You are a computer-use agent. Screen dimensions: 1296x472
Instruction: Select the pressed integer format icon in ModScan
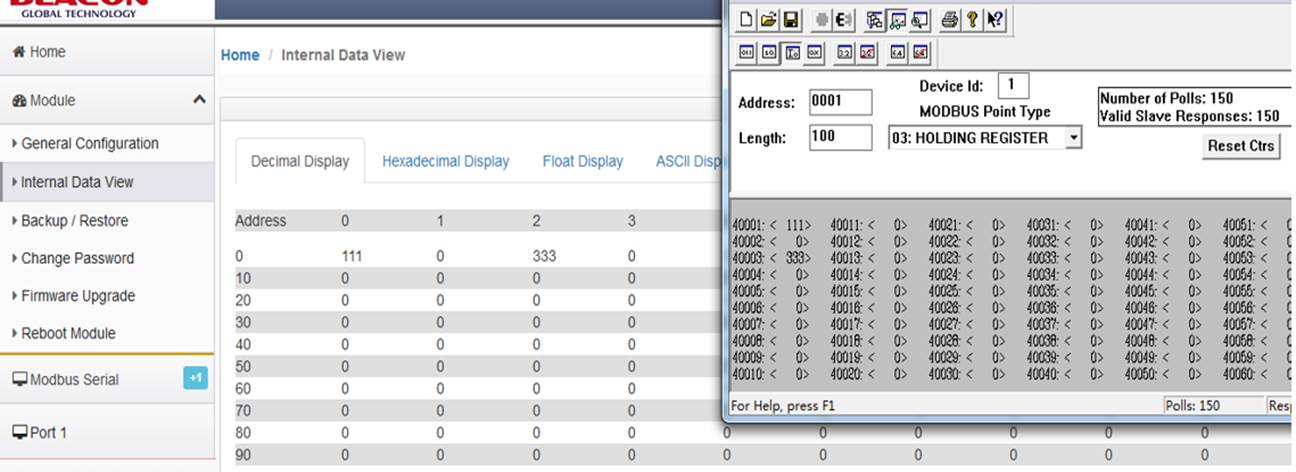click(x=792, y=53)
